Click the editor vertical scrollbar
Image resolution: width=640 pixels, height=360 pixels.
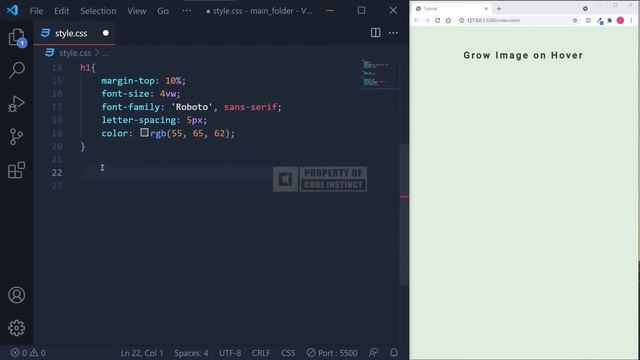404,214
